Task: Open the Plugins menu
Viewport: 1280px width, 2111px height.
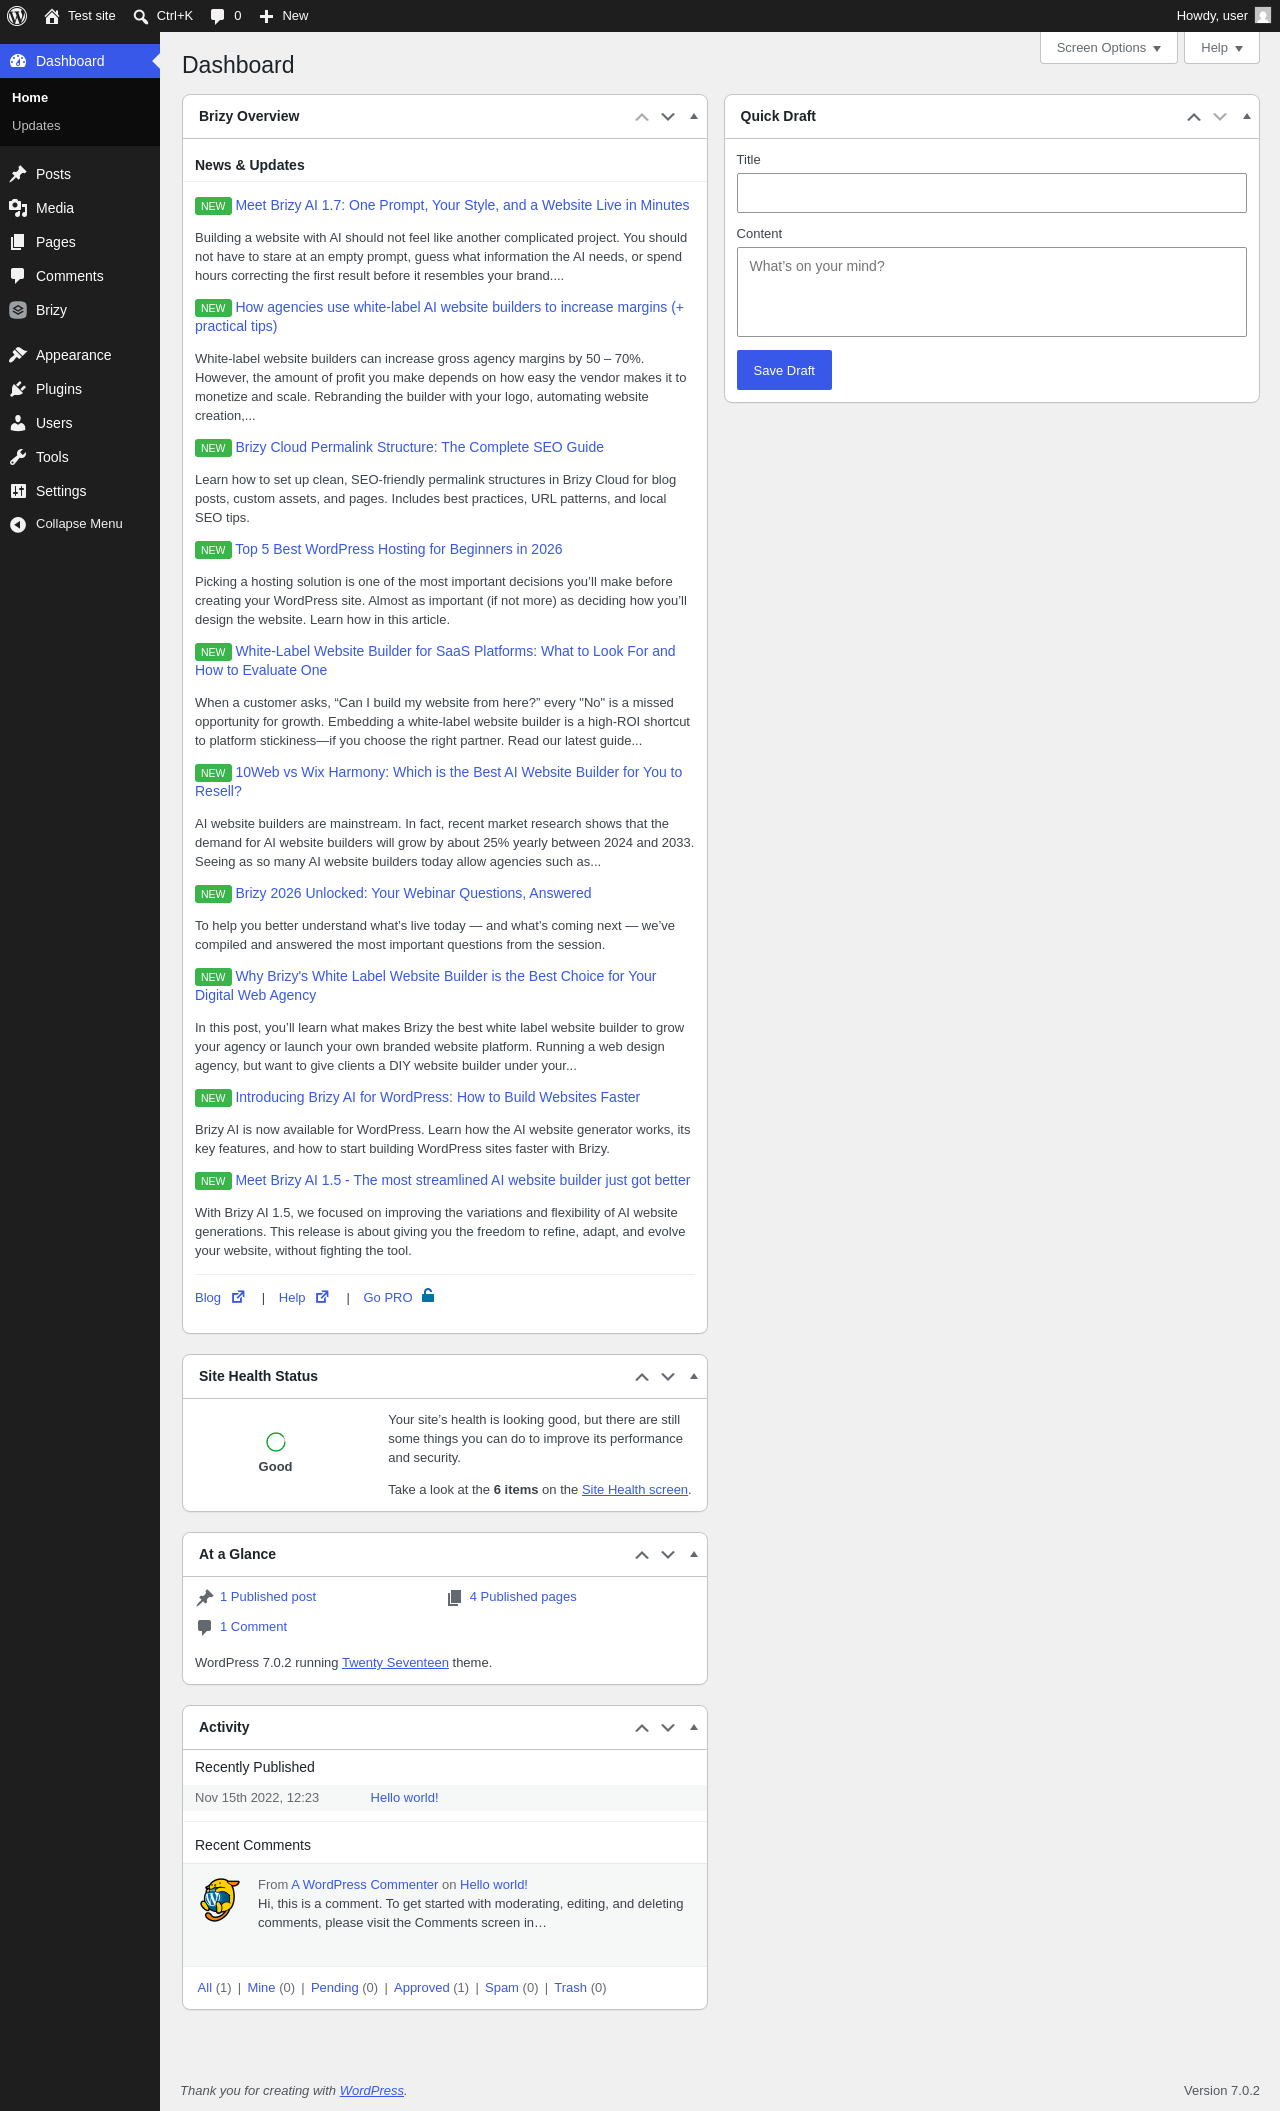Action: [80, 389]
